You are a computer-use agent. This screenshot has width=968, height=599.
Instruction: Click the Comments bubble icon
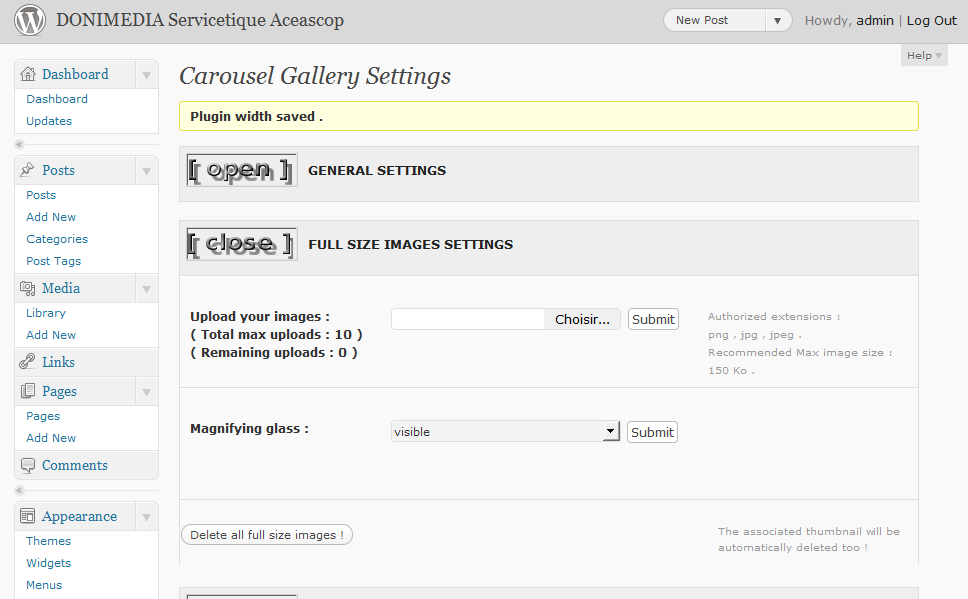point(27,465)
